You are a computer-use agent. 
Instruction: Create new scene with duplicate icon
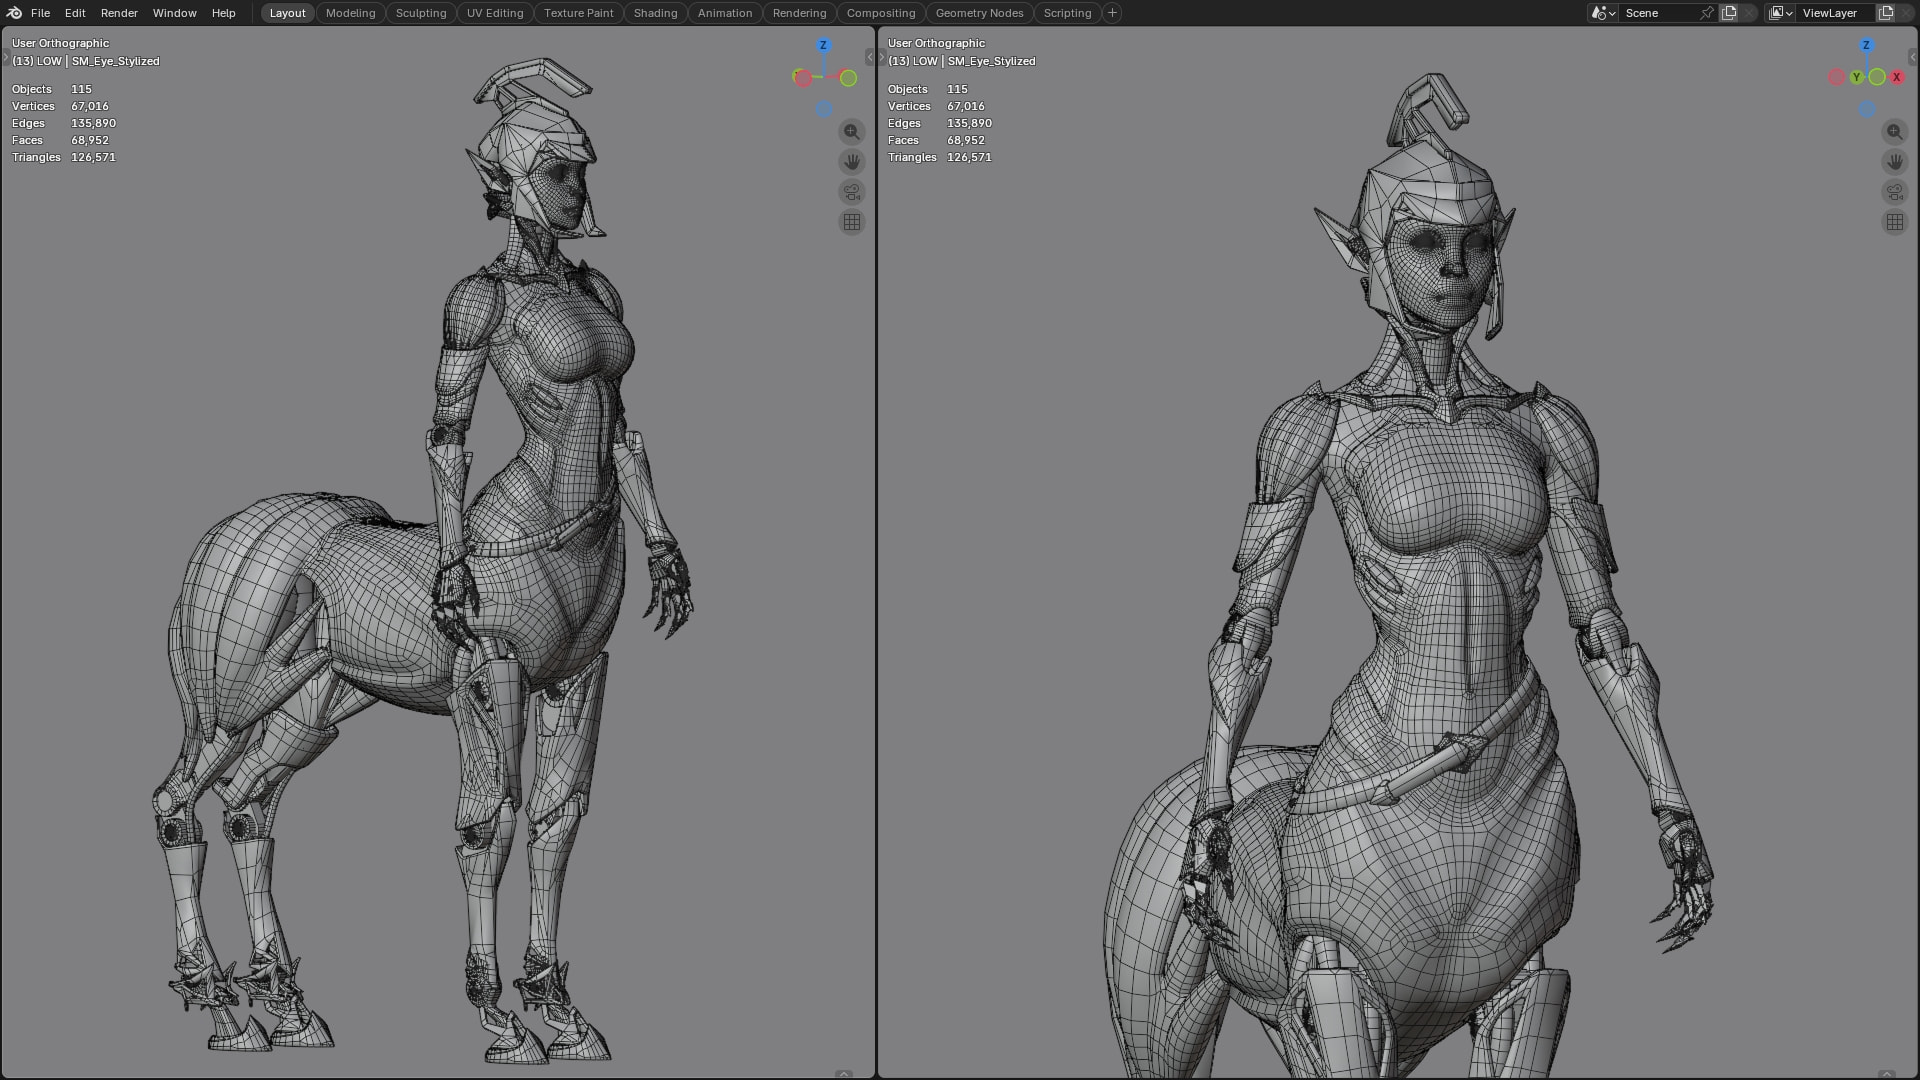(1729, 13)
